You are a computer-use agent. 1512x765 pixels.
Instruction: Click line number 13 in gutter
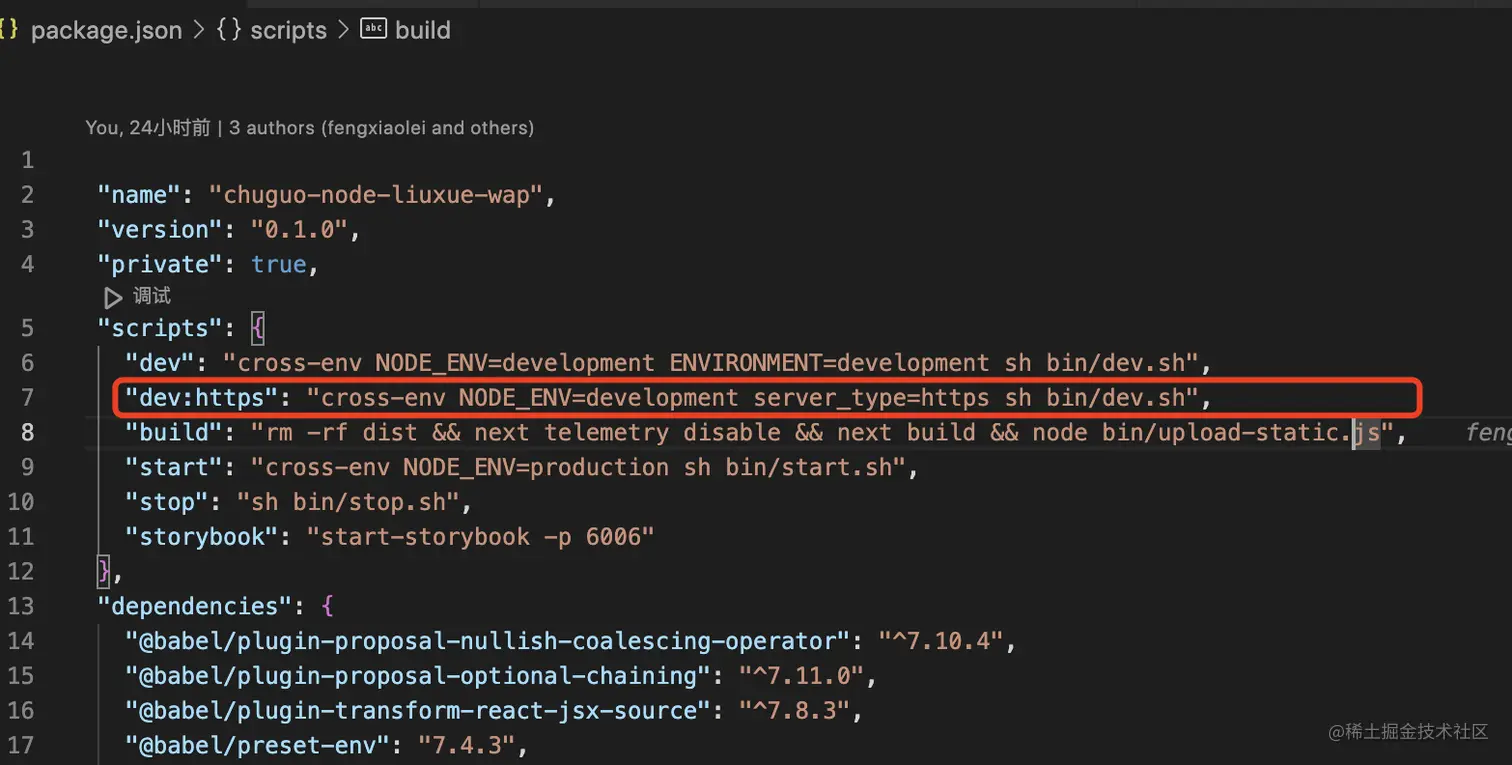(20, 606)
